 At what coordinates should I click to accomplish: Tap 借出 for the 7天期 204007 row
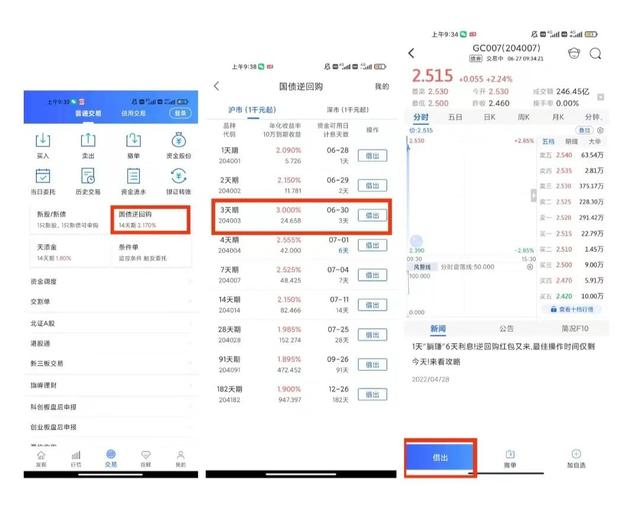[372, 275]
